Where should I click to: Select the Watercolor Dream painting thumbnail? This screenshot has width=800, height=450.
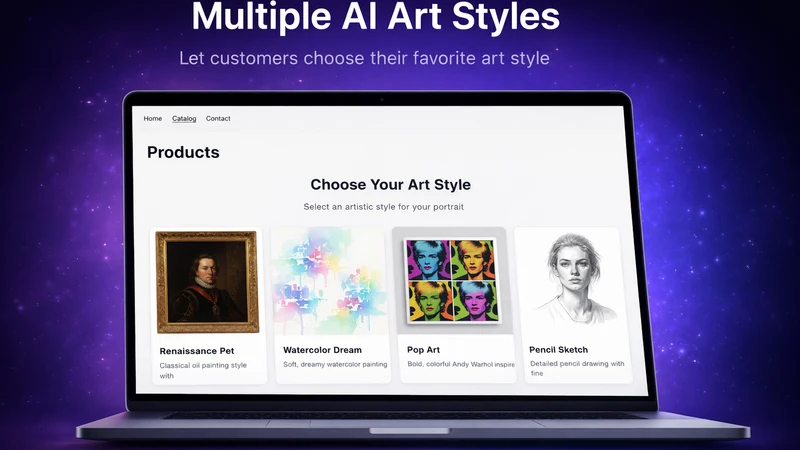[x=329, y=281]
